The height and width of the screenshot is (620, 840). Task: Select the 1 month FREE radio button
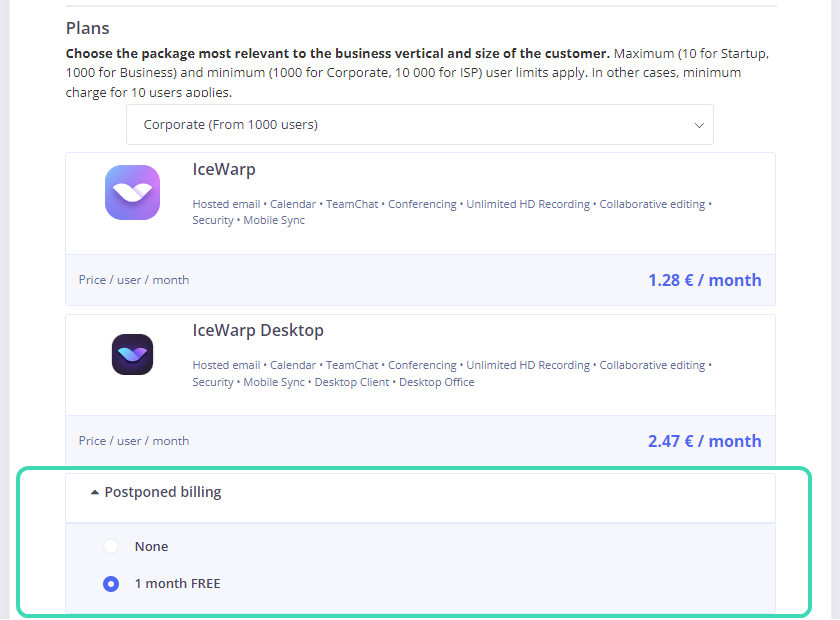111,584
